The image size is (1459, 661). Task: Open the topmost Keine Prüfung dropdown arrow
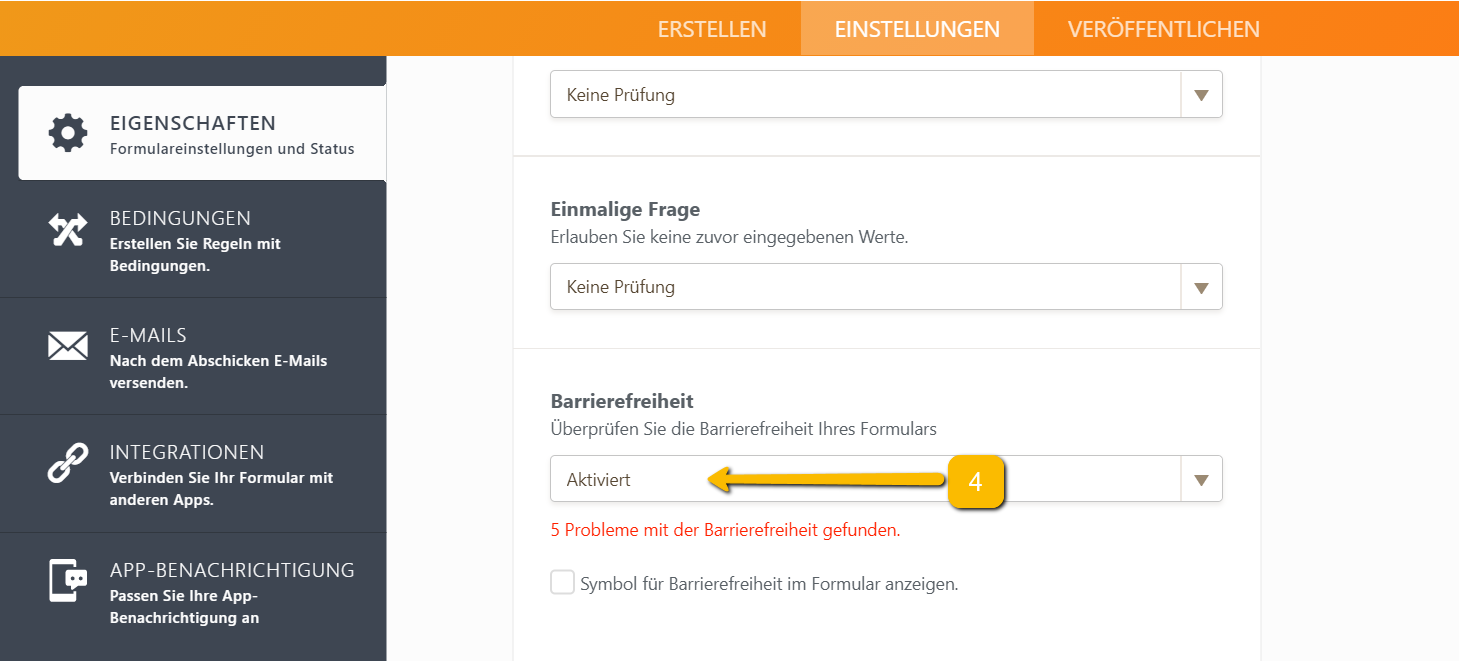[1201, 95]
